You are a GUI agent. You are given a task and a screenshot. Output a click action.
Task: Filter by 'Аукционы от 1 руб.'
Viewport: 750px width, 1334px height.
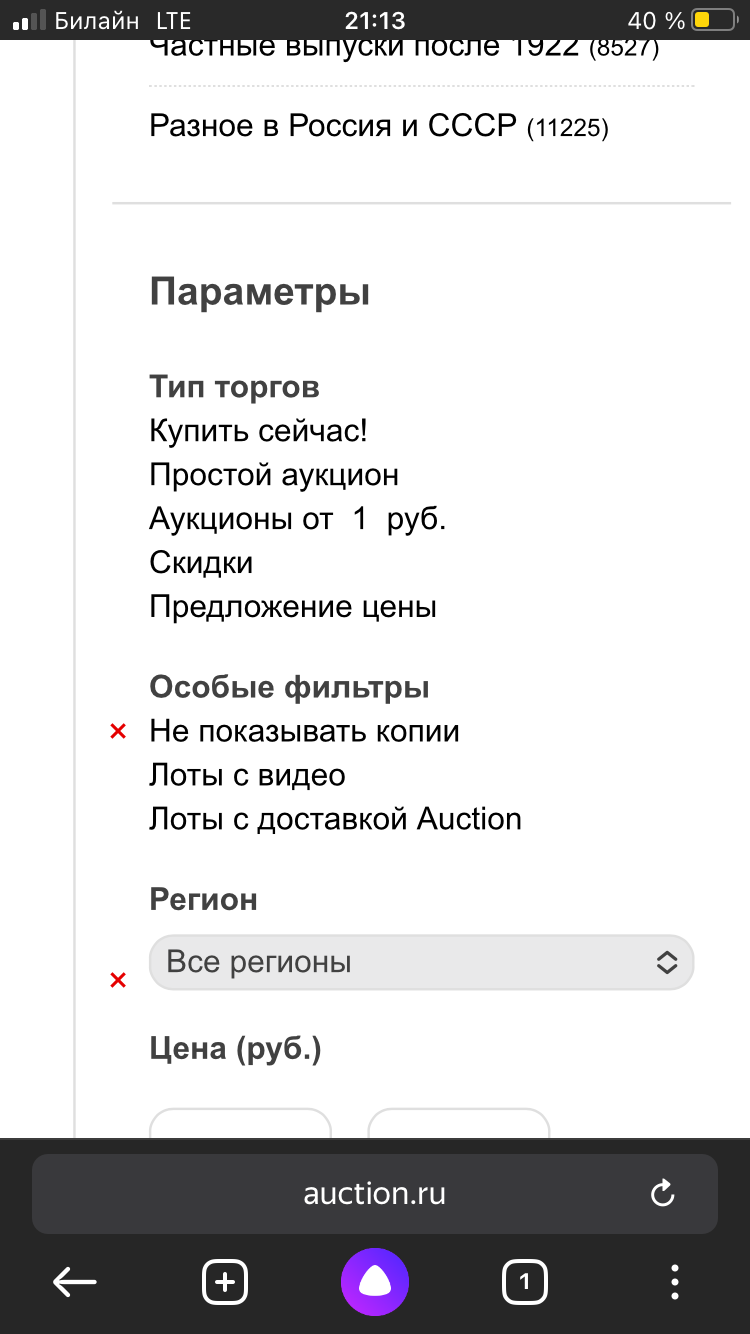tap(297, 519)
